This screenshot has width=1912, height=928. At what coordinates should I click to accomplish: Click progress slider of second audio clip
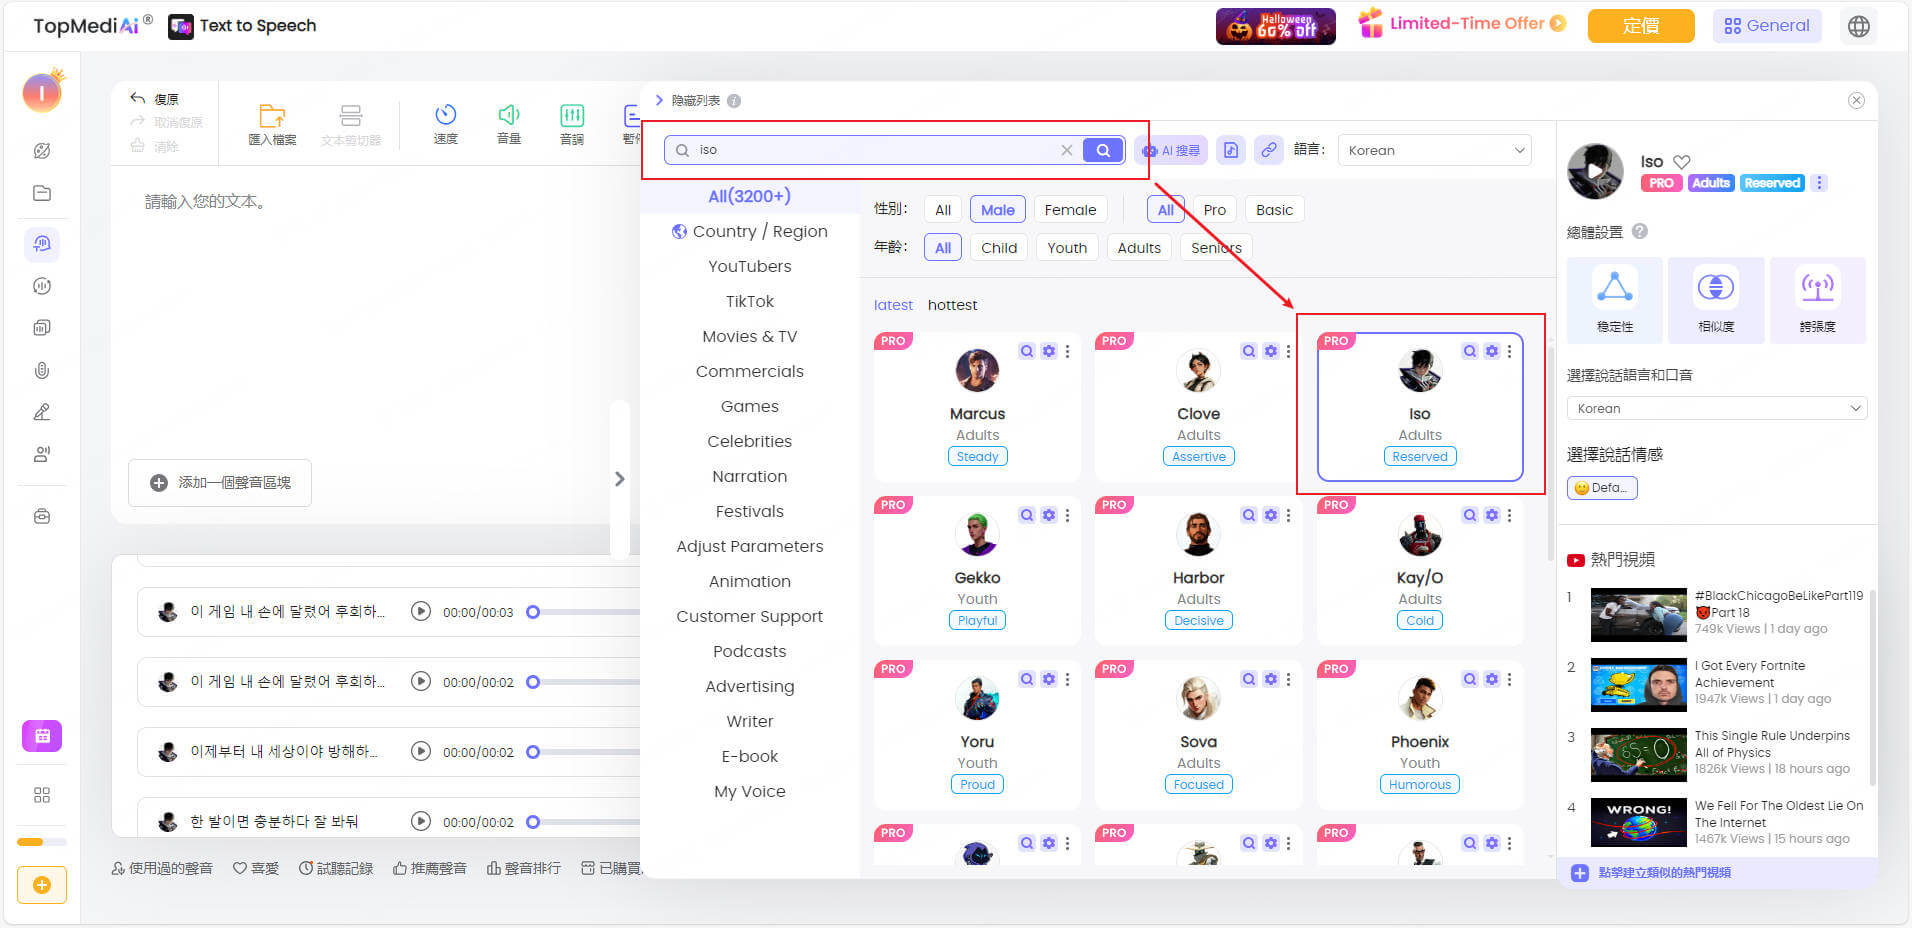[533, 682]
